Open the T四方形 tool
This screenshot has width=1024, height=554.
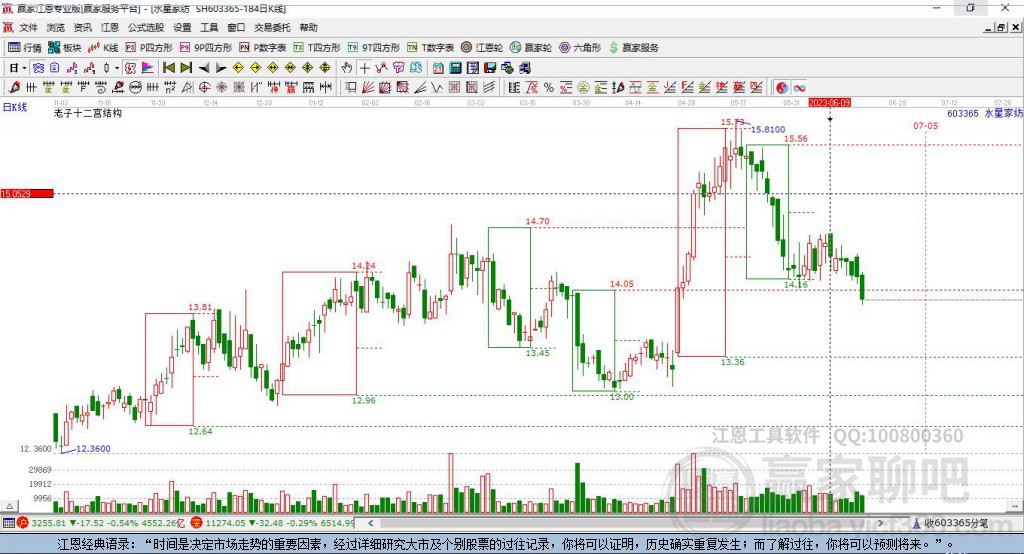tap(317, 48)
